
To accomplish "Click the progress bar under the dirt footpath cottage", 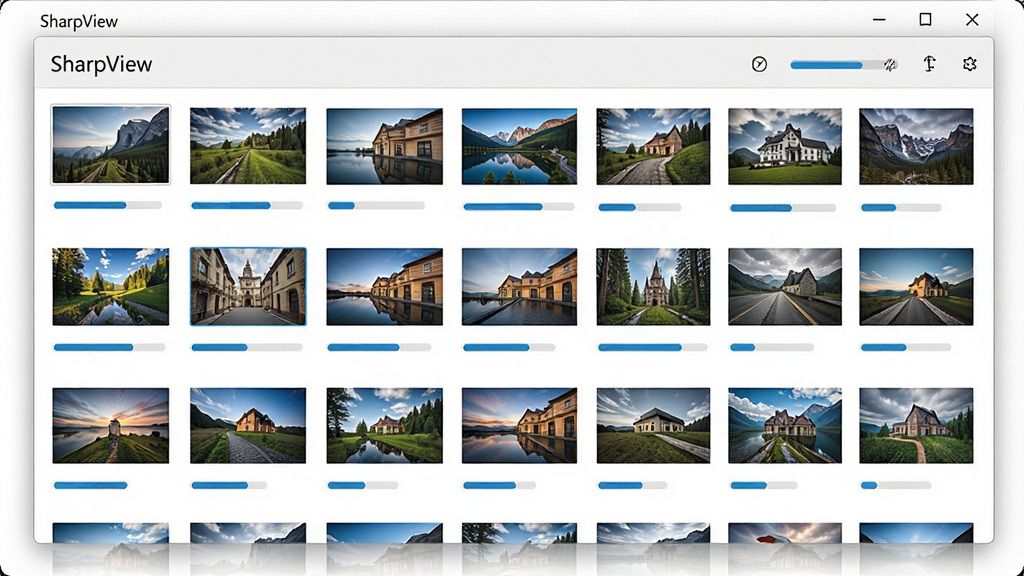I will tap(896, 485).
